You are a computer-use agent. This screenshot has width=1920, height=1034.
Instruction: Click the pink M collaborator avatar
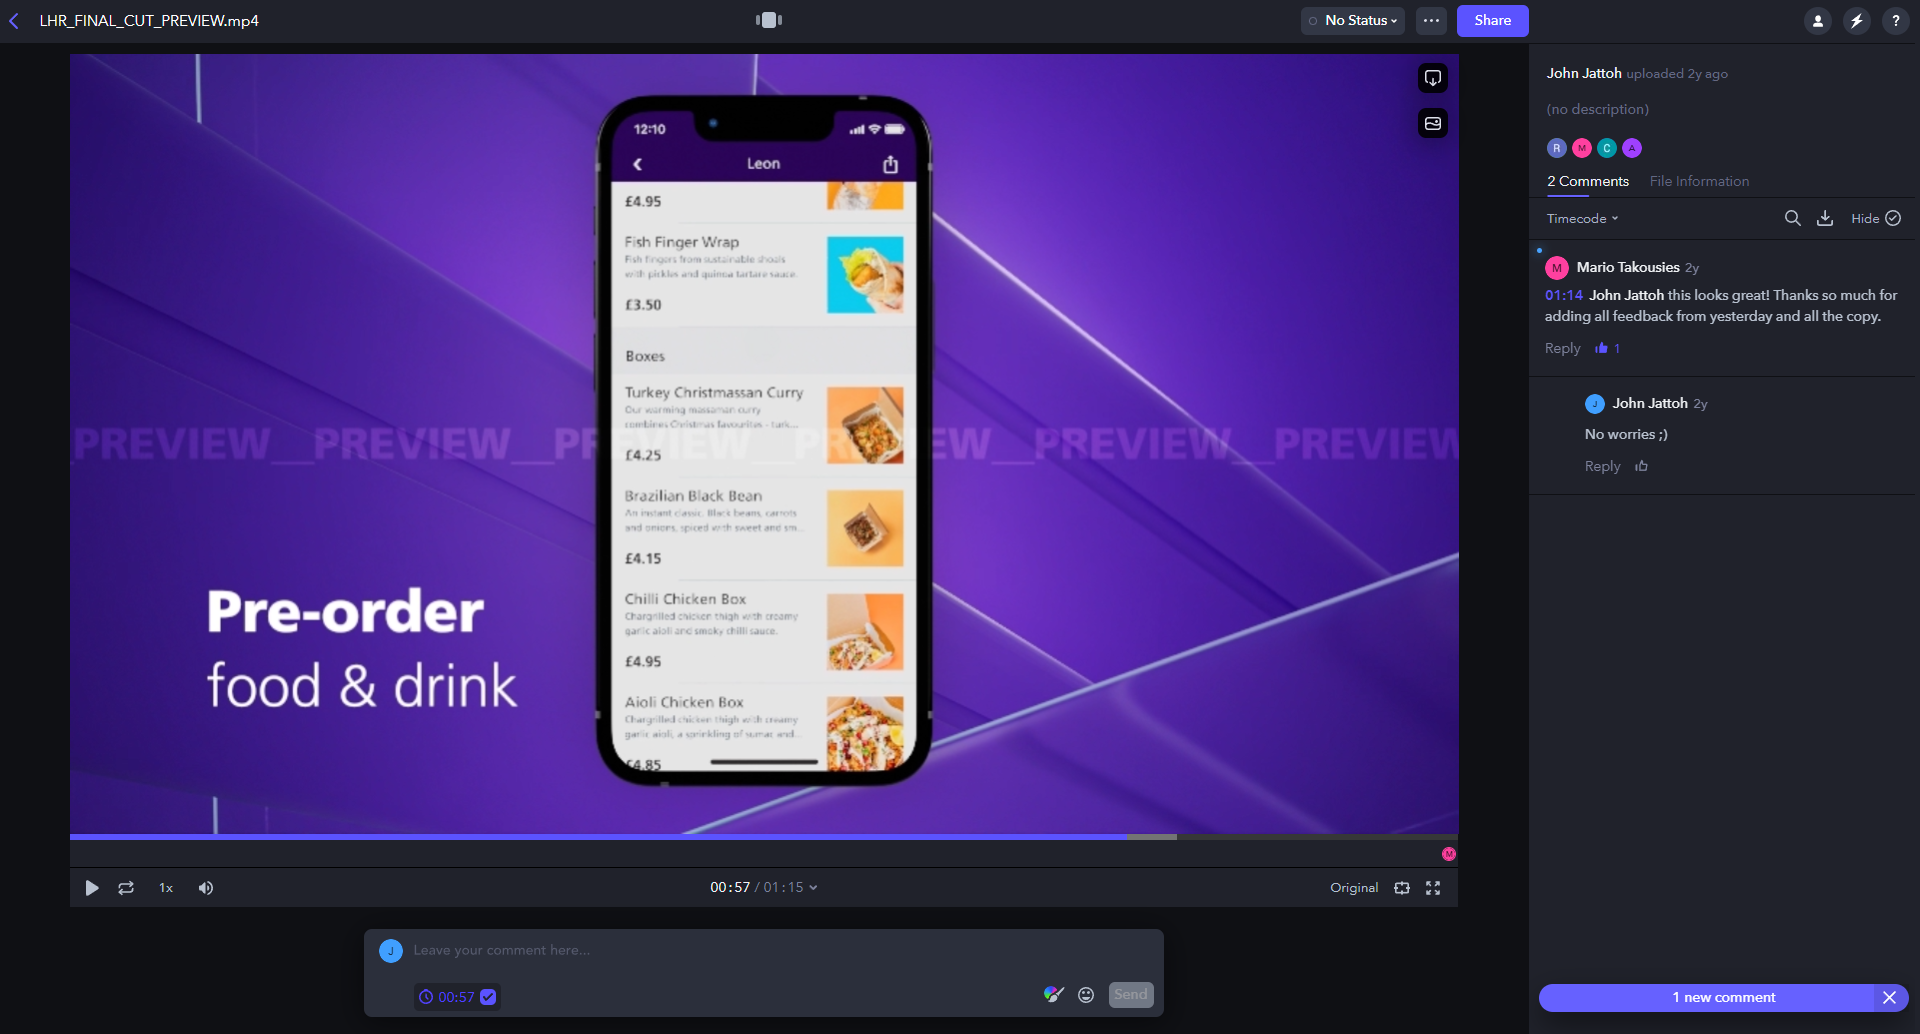(x=1581, y=148)
